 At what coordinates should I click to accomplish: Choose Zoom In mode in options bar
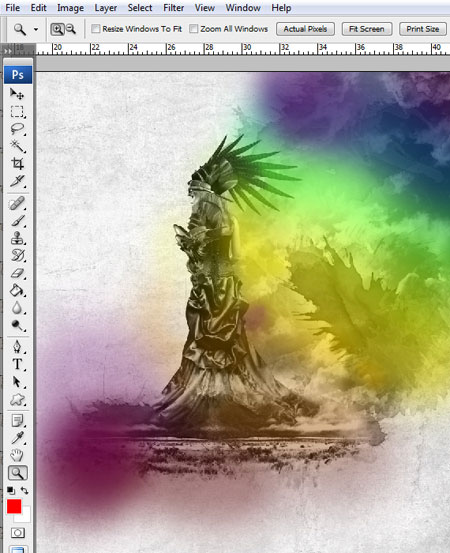click(57, 29)
